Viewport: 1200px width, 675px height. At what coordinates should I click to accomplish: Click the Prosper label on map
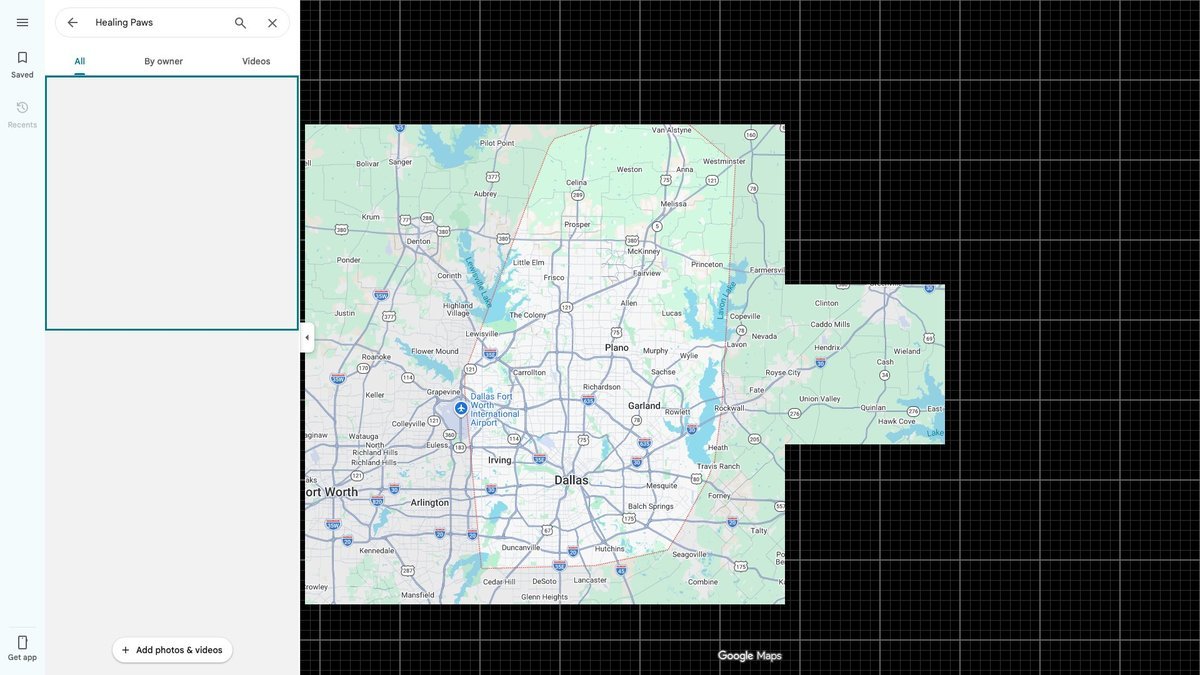(x=577, y=225)
